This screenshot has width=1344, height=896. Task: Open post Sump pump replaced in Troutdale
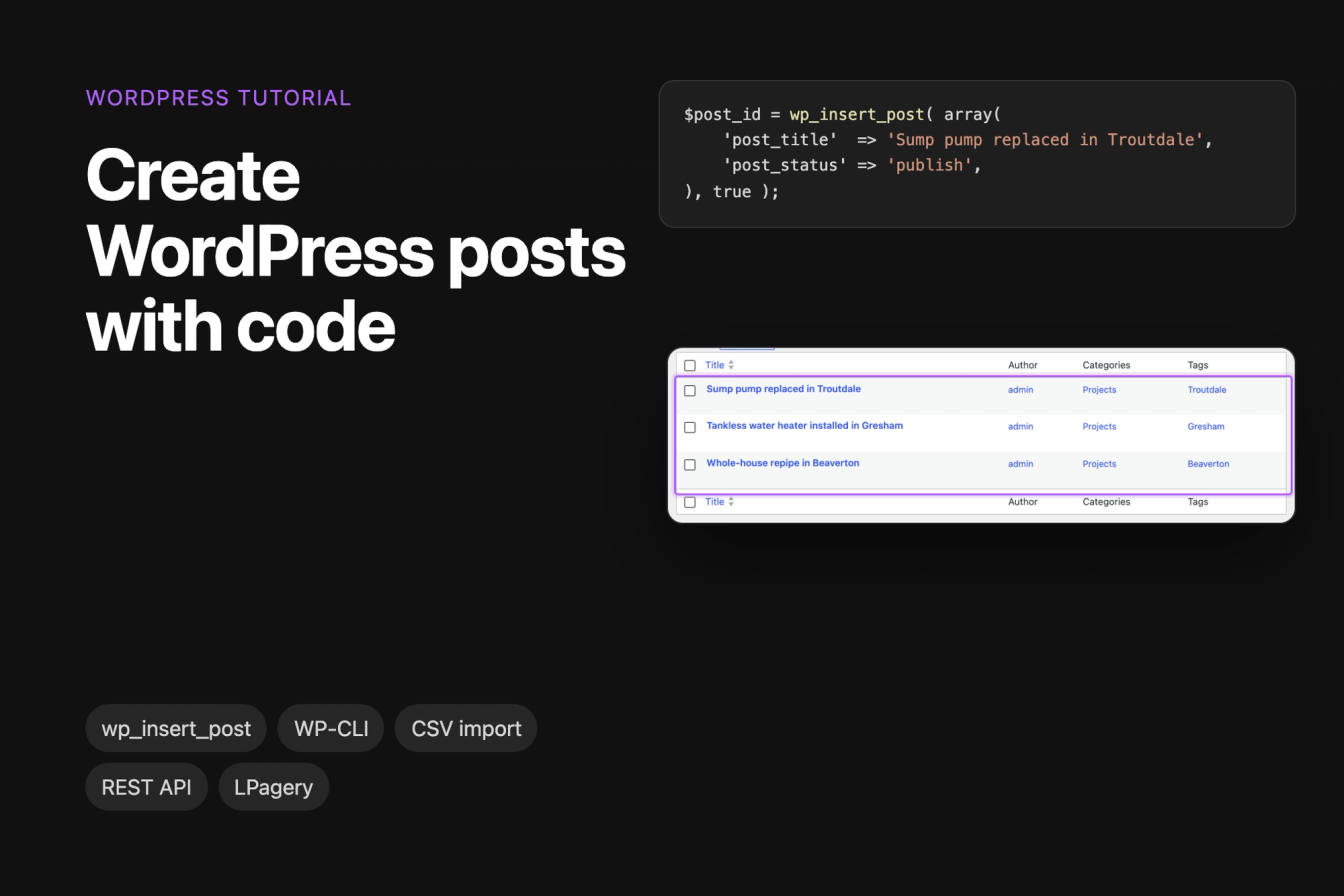point(783,389)
